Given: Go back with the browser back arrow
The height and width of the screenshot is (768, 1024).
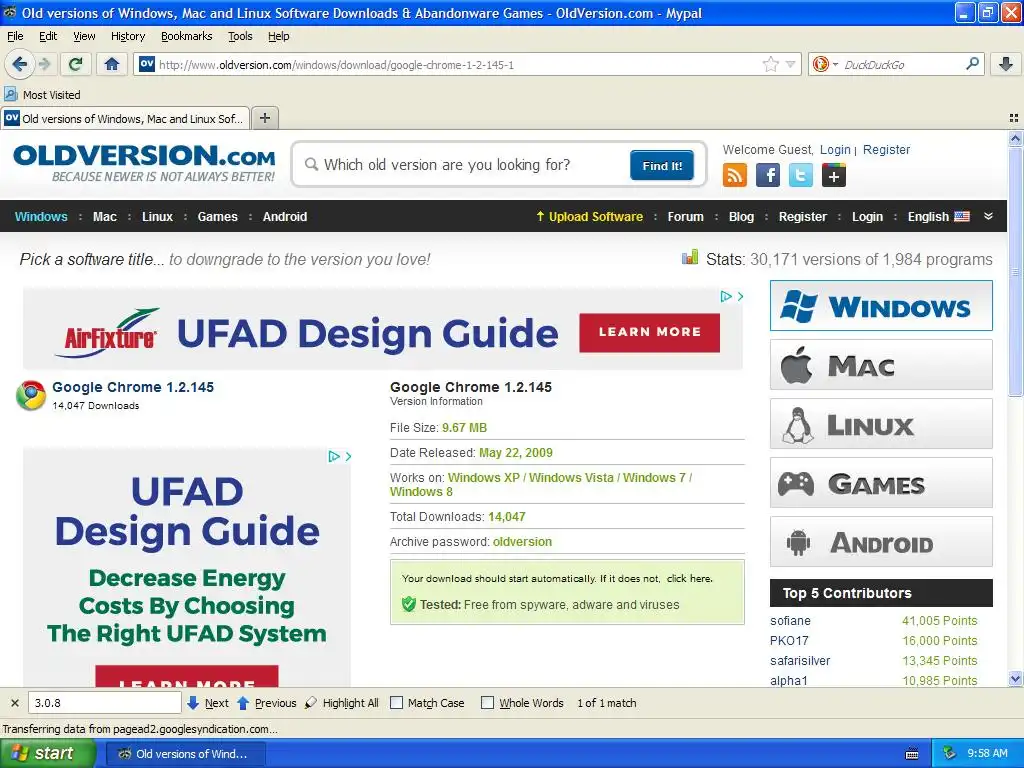Looking at the screenshot, I should click(19, 64).
